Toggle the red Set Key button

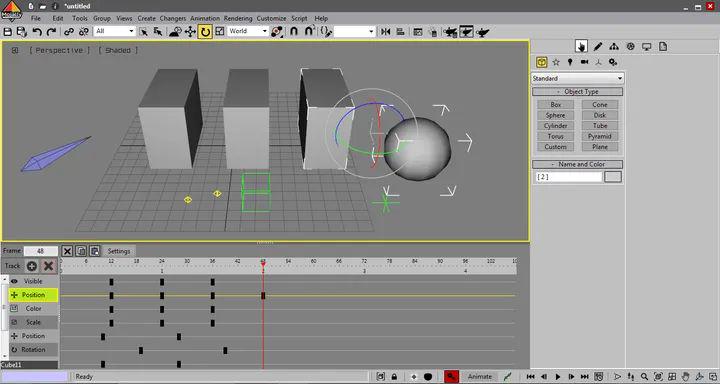point(451,377)
